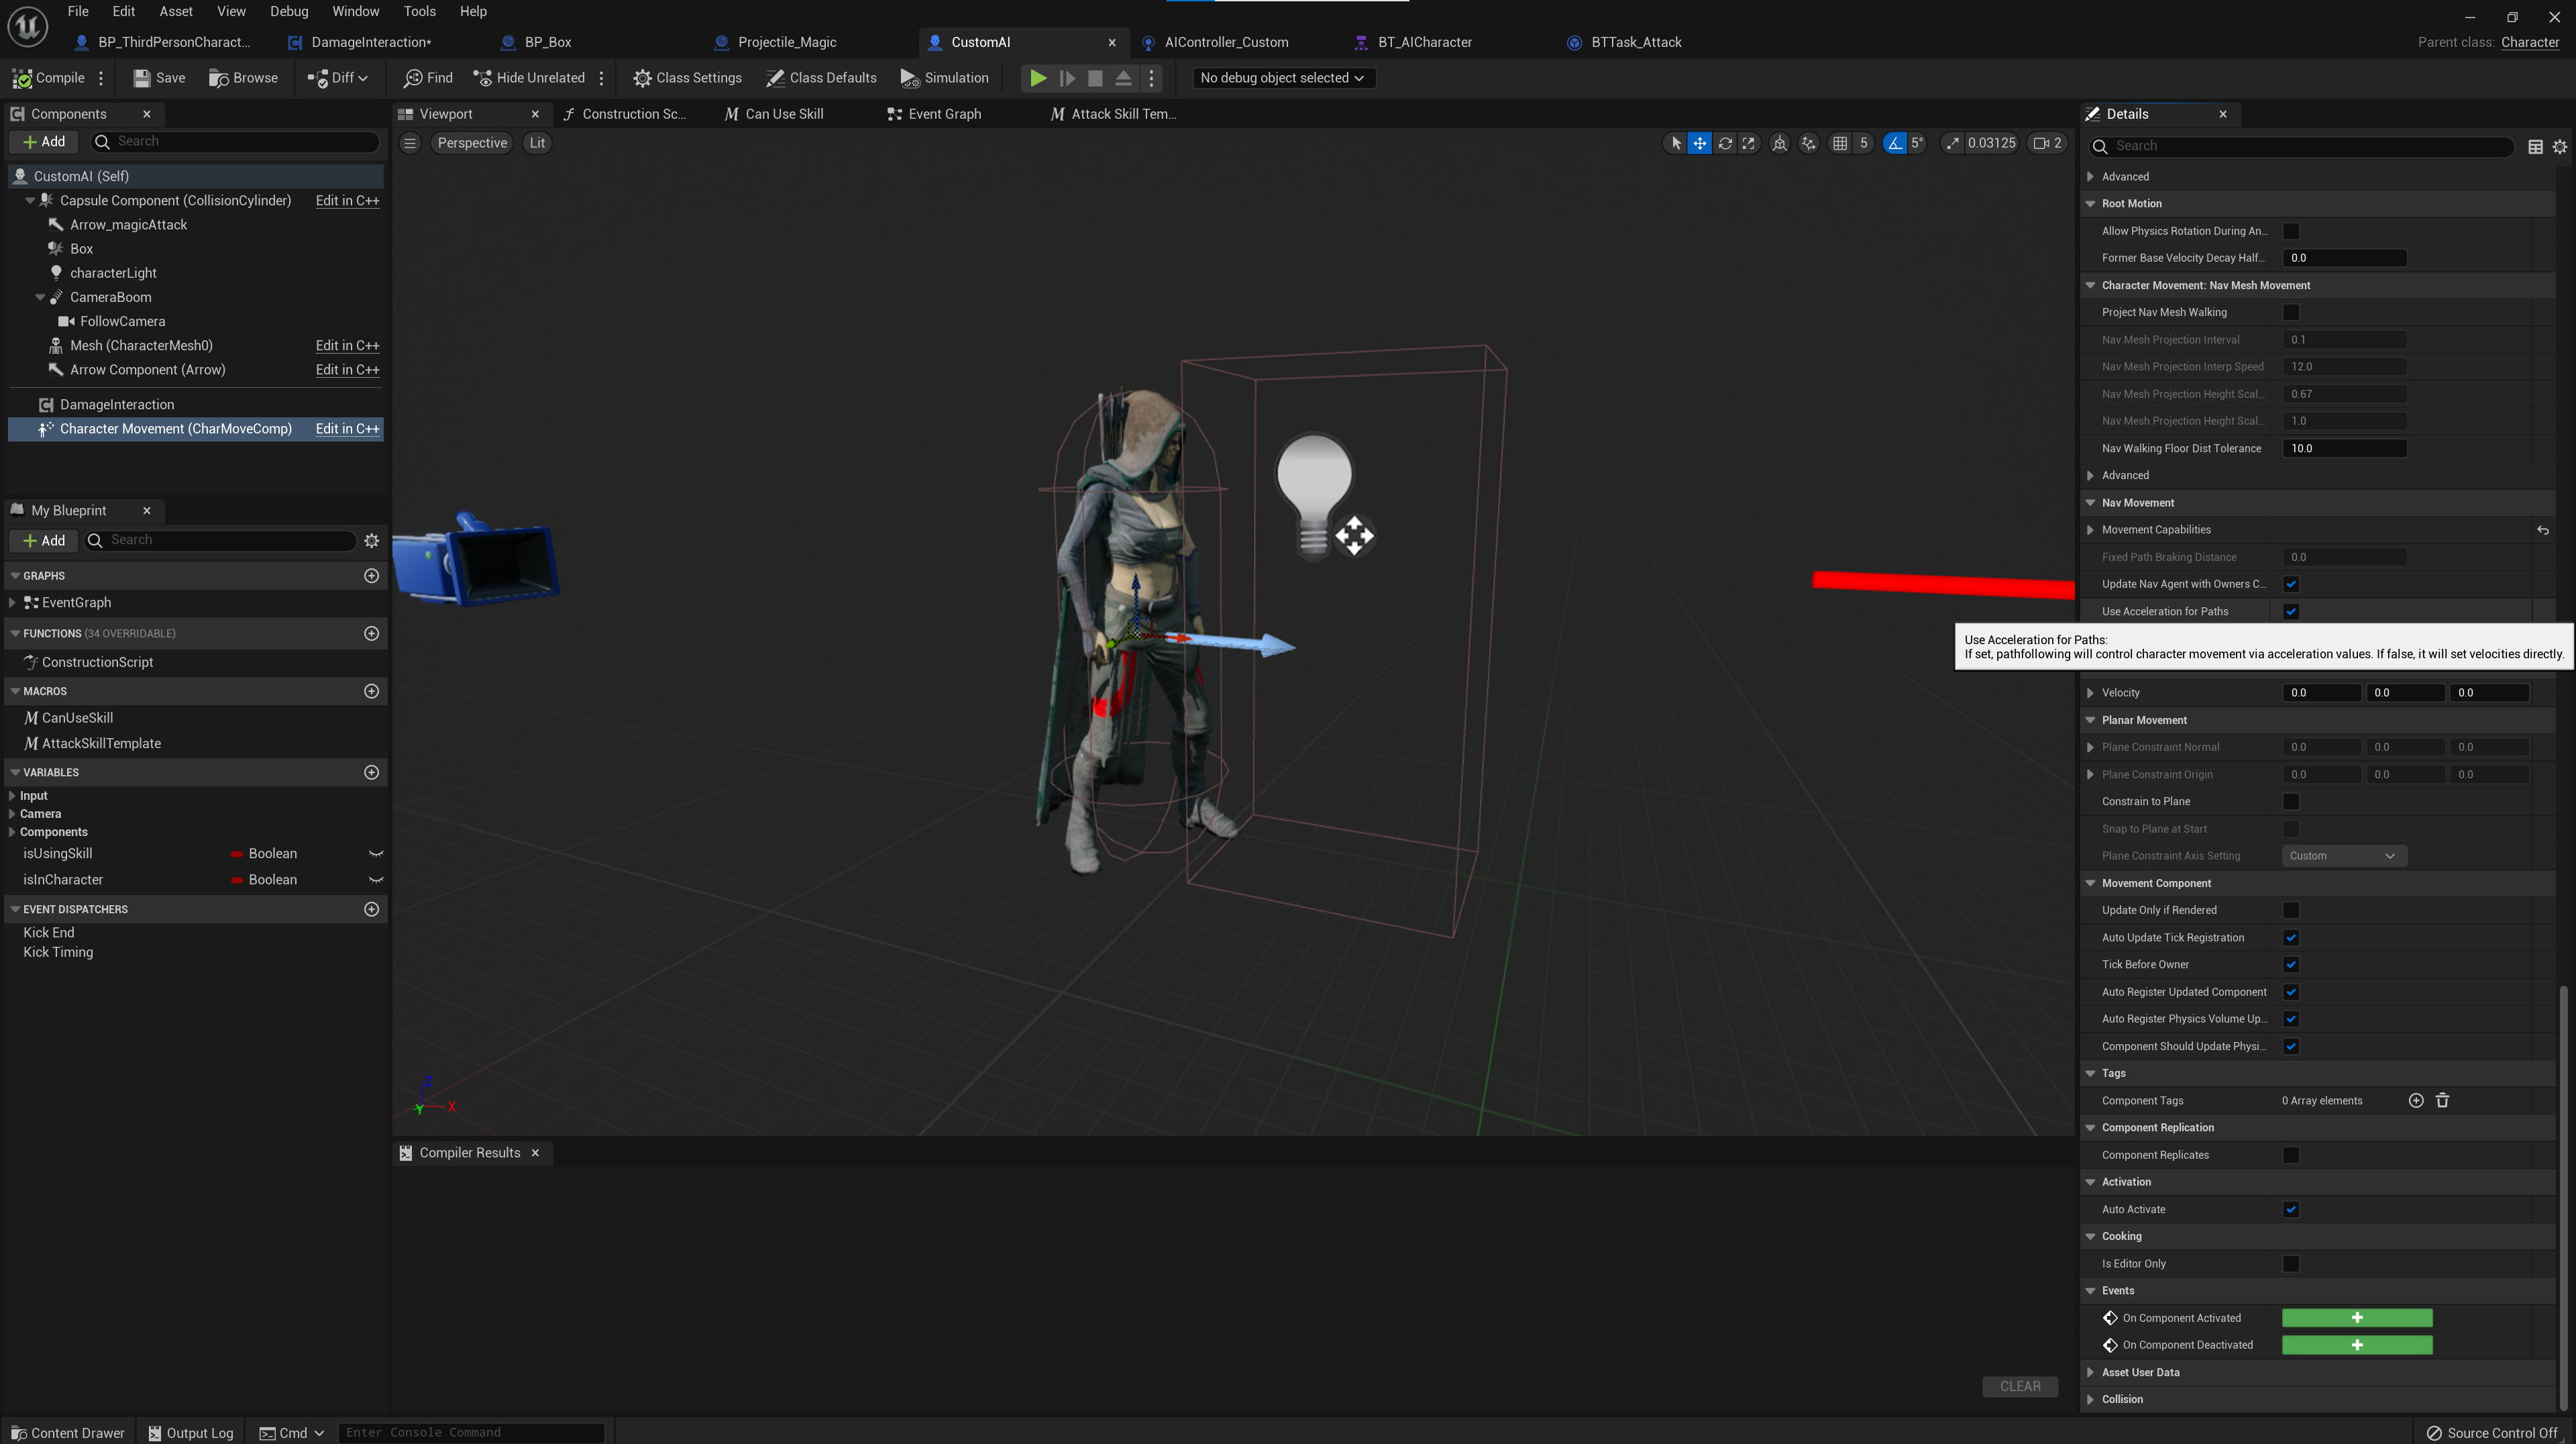
Task: Add a new event dispatcher
Action: tap(372, 909)
